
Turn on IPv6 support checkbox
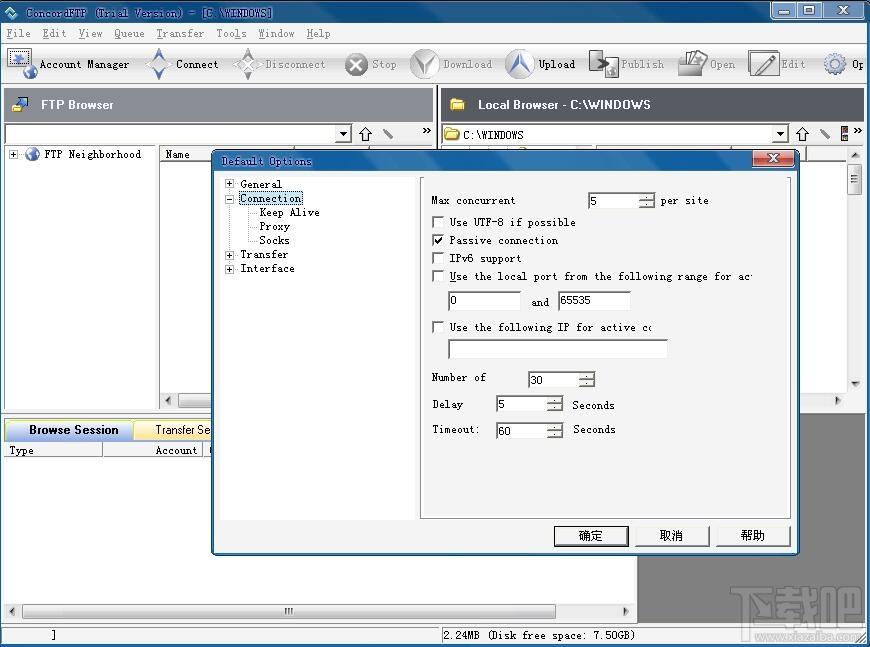tap(438, 258)
